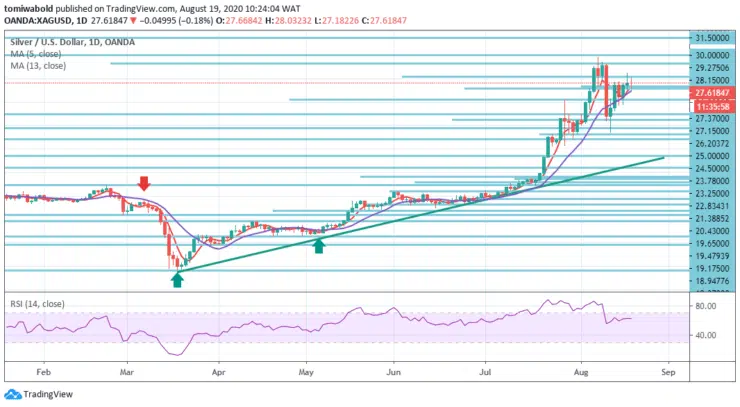740x407 pixels.
Task: Click the 25.00000 price axis label
Action: 710,156
